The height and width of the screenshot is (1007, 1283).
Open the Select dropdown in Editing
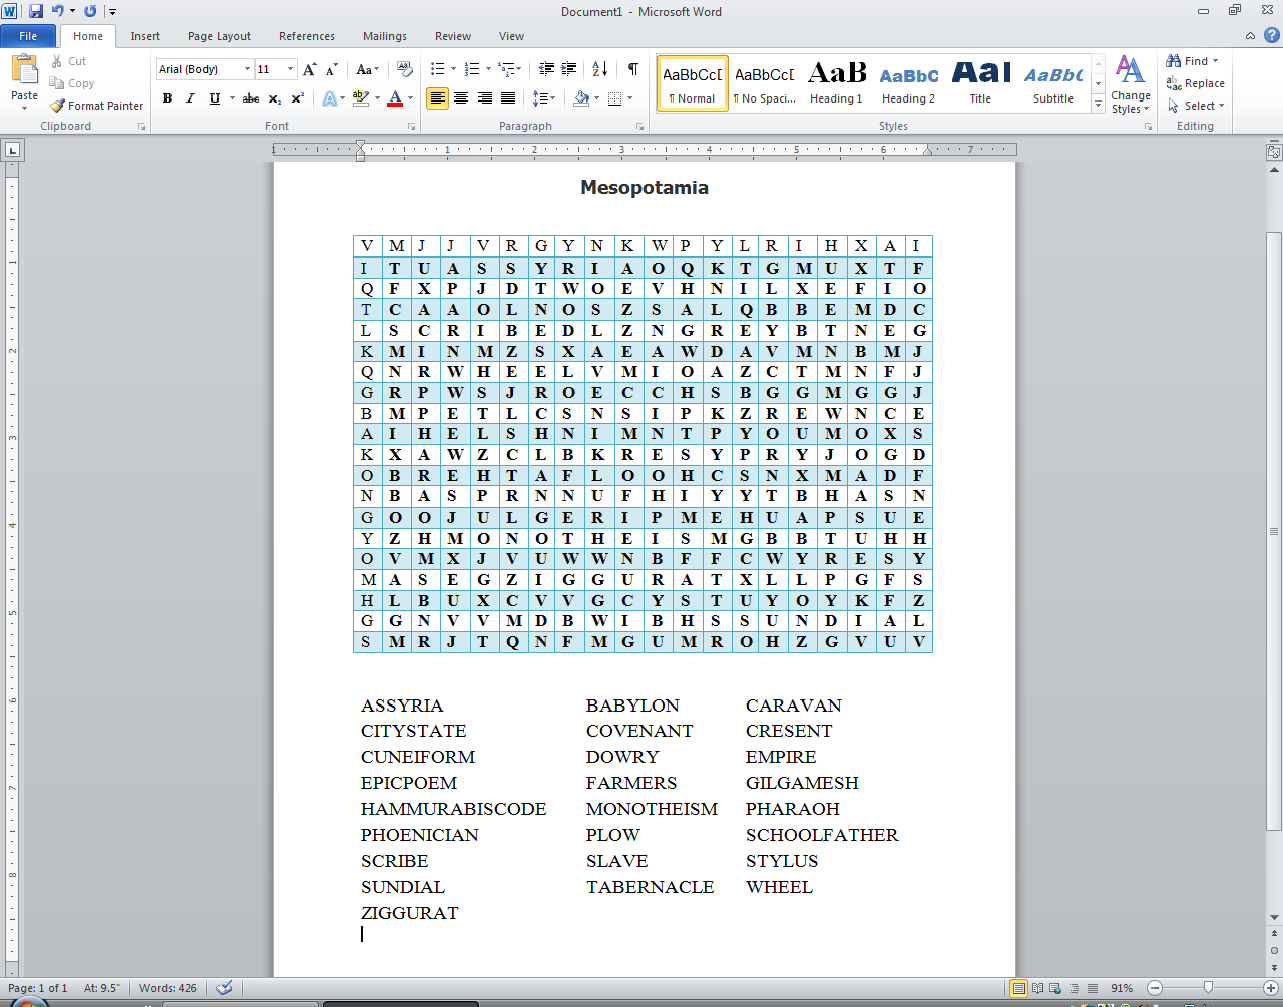tap(1196, 106)
